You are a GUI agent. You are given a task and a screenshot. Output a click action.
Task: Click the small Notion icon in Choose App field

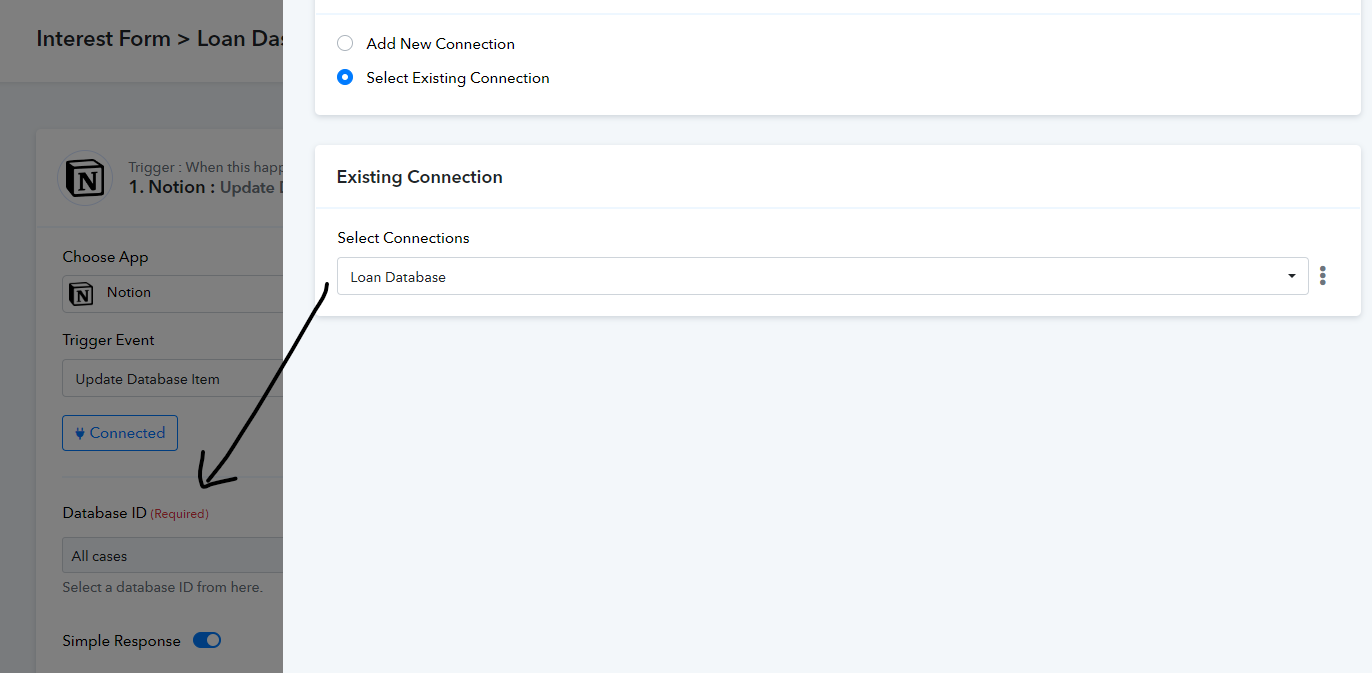[81, 293]
